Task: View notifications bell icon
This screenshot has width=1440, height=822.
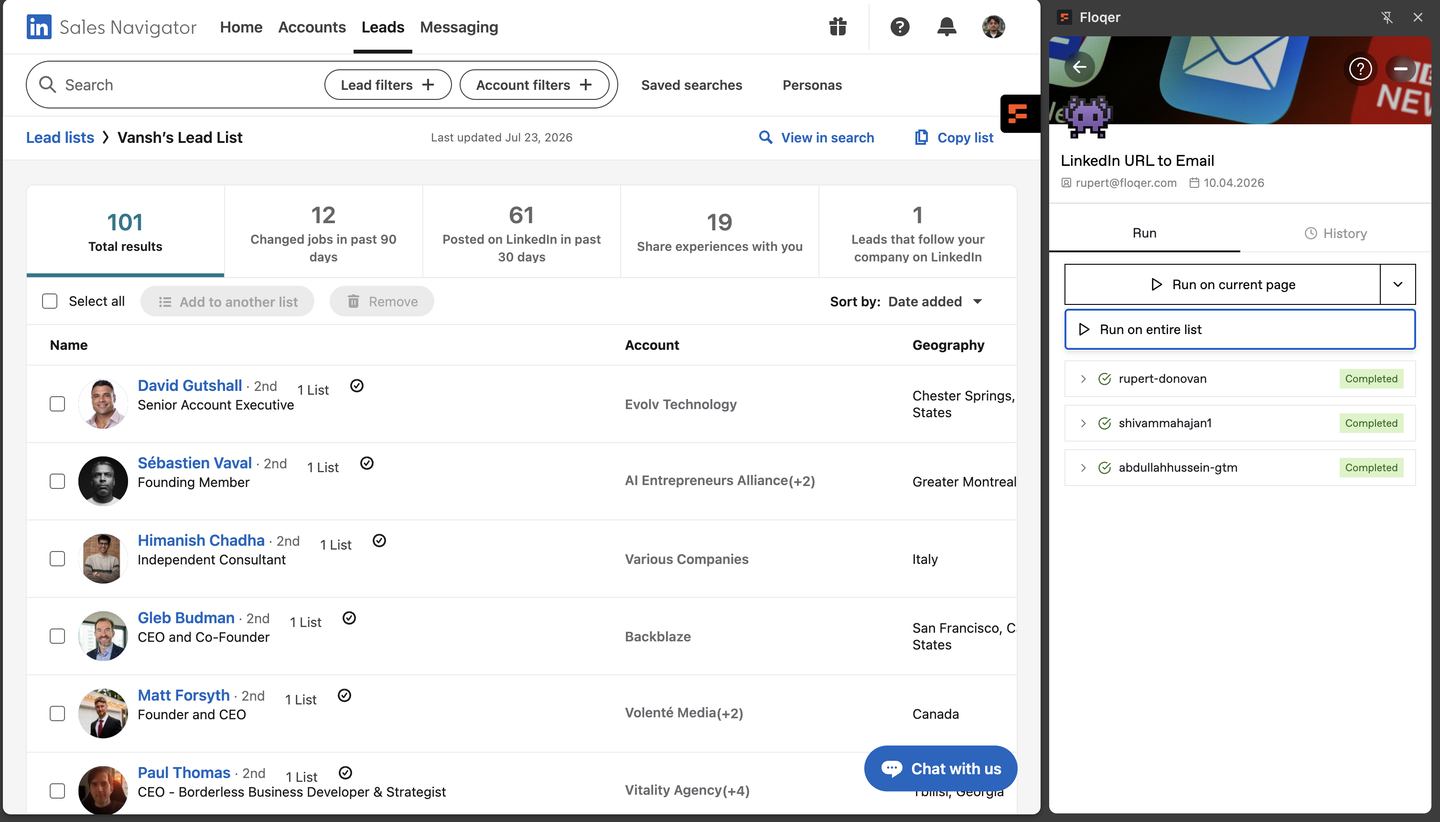Action: 946,27
